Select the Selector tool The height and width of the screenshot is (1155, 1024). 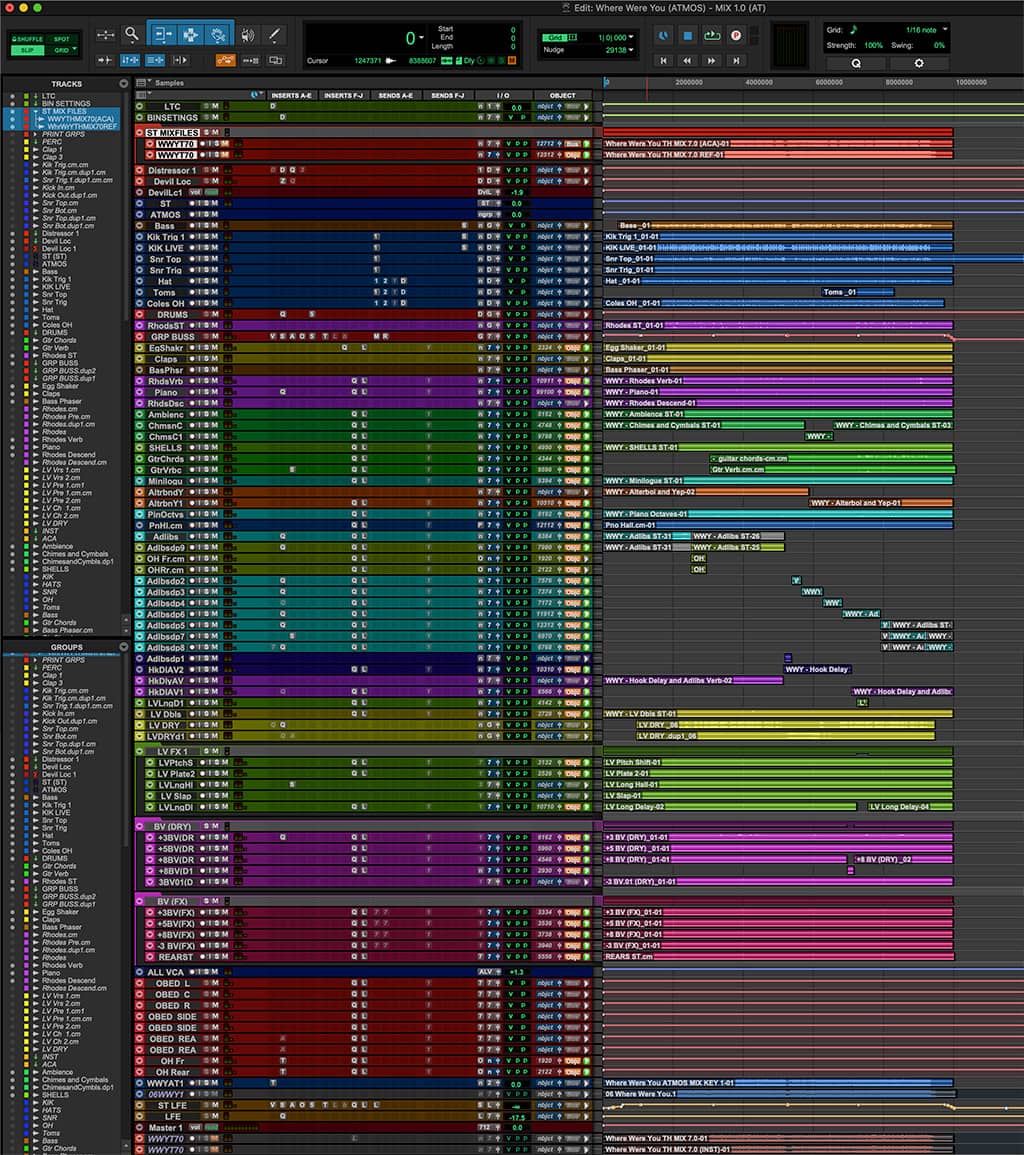(x=190, y=35)
